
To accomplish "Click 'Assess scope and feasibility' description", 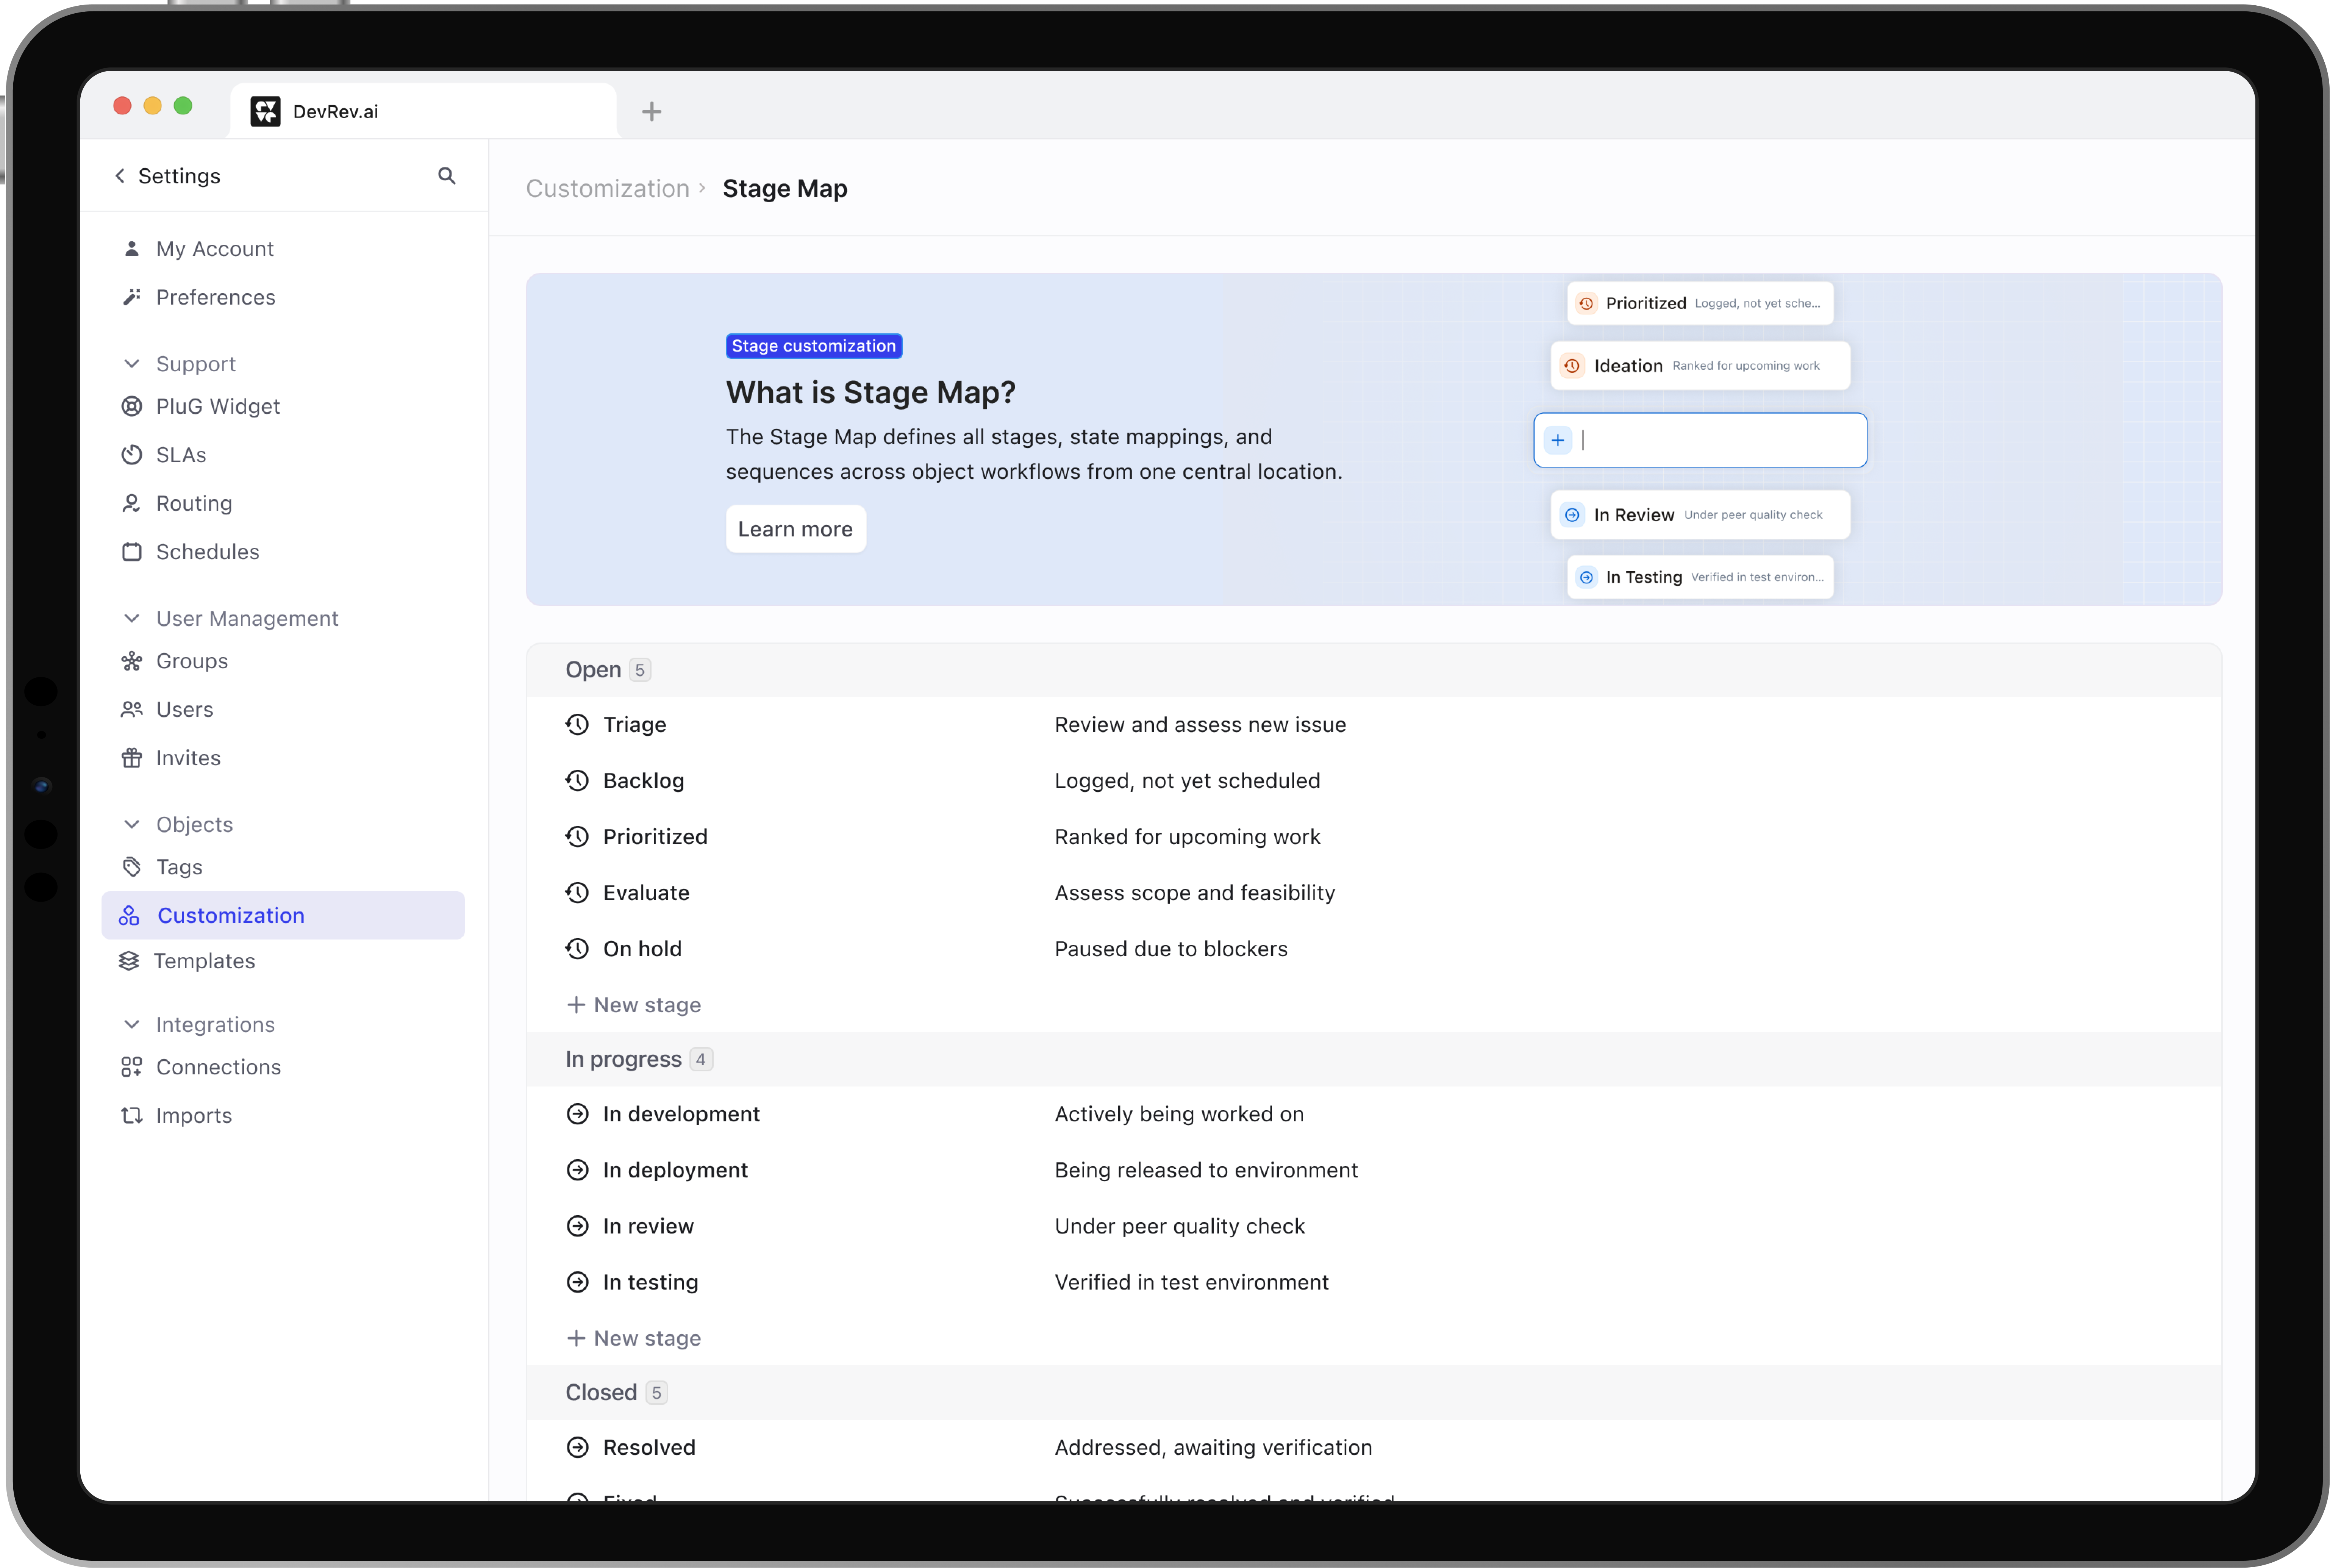I will (1195, 892).
